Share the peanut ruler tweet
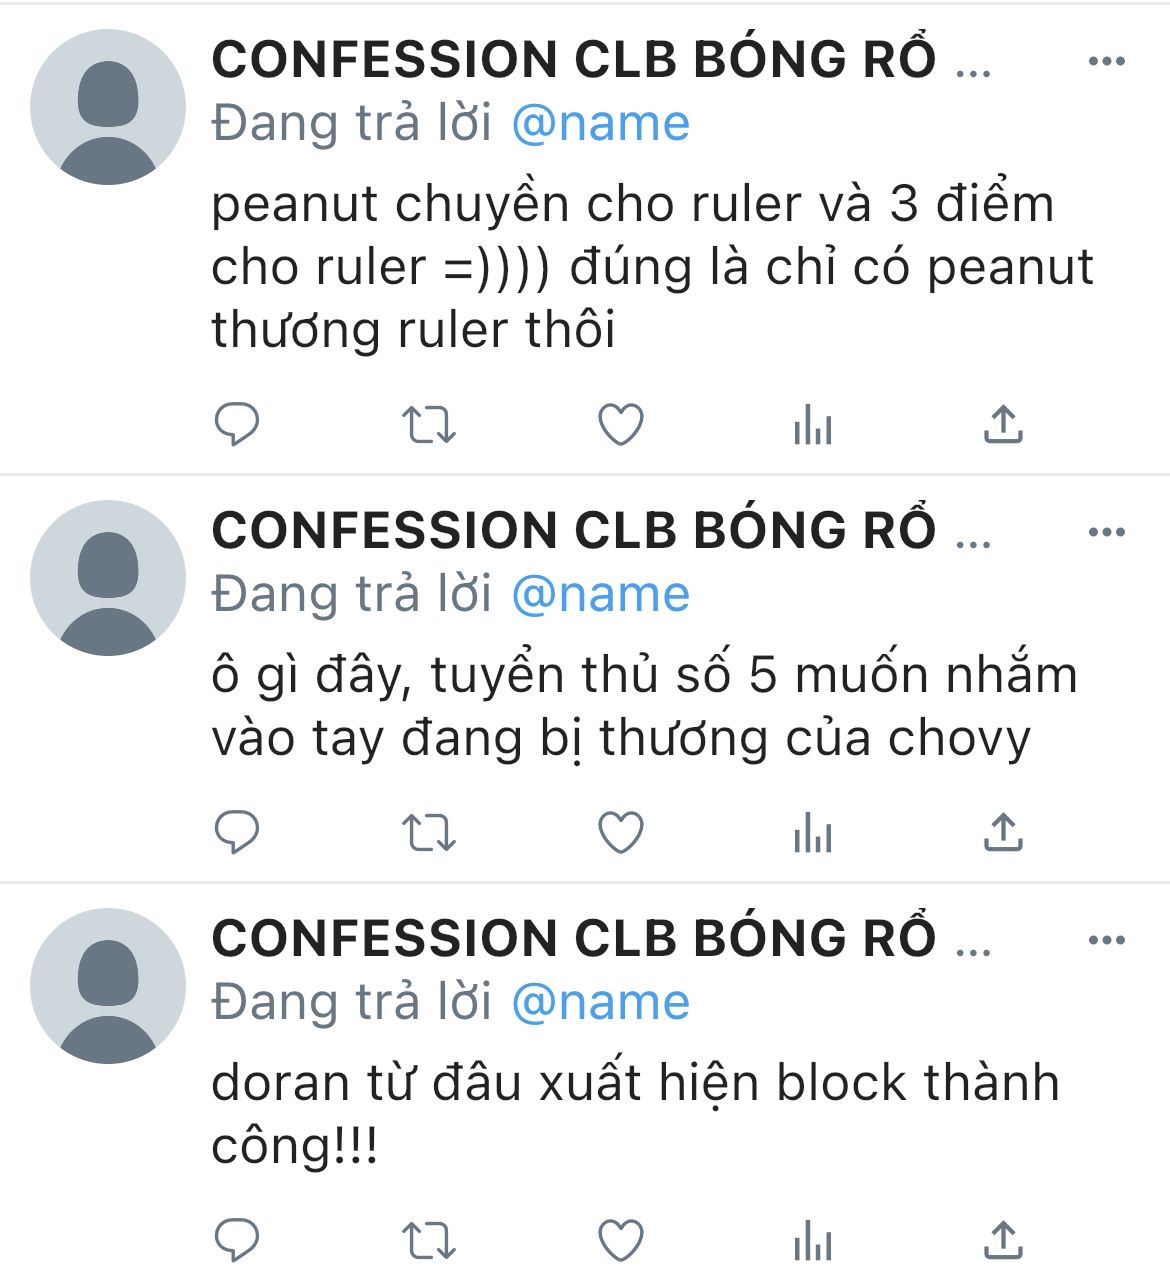The width and height of the screenshot is (1170, 1287). tap(1003, 424)
